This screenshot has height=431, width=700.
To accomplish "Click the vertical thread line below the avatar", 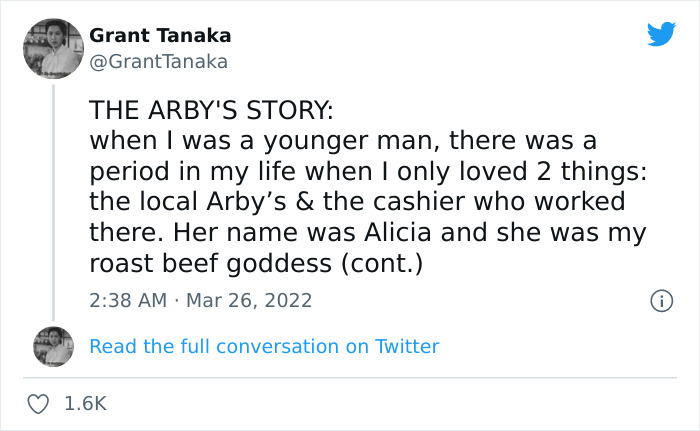I will click(x=53, y=200).
